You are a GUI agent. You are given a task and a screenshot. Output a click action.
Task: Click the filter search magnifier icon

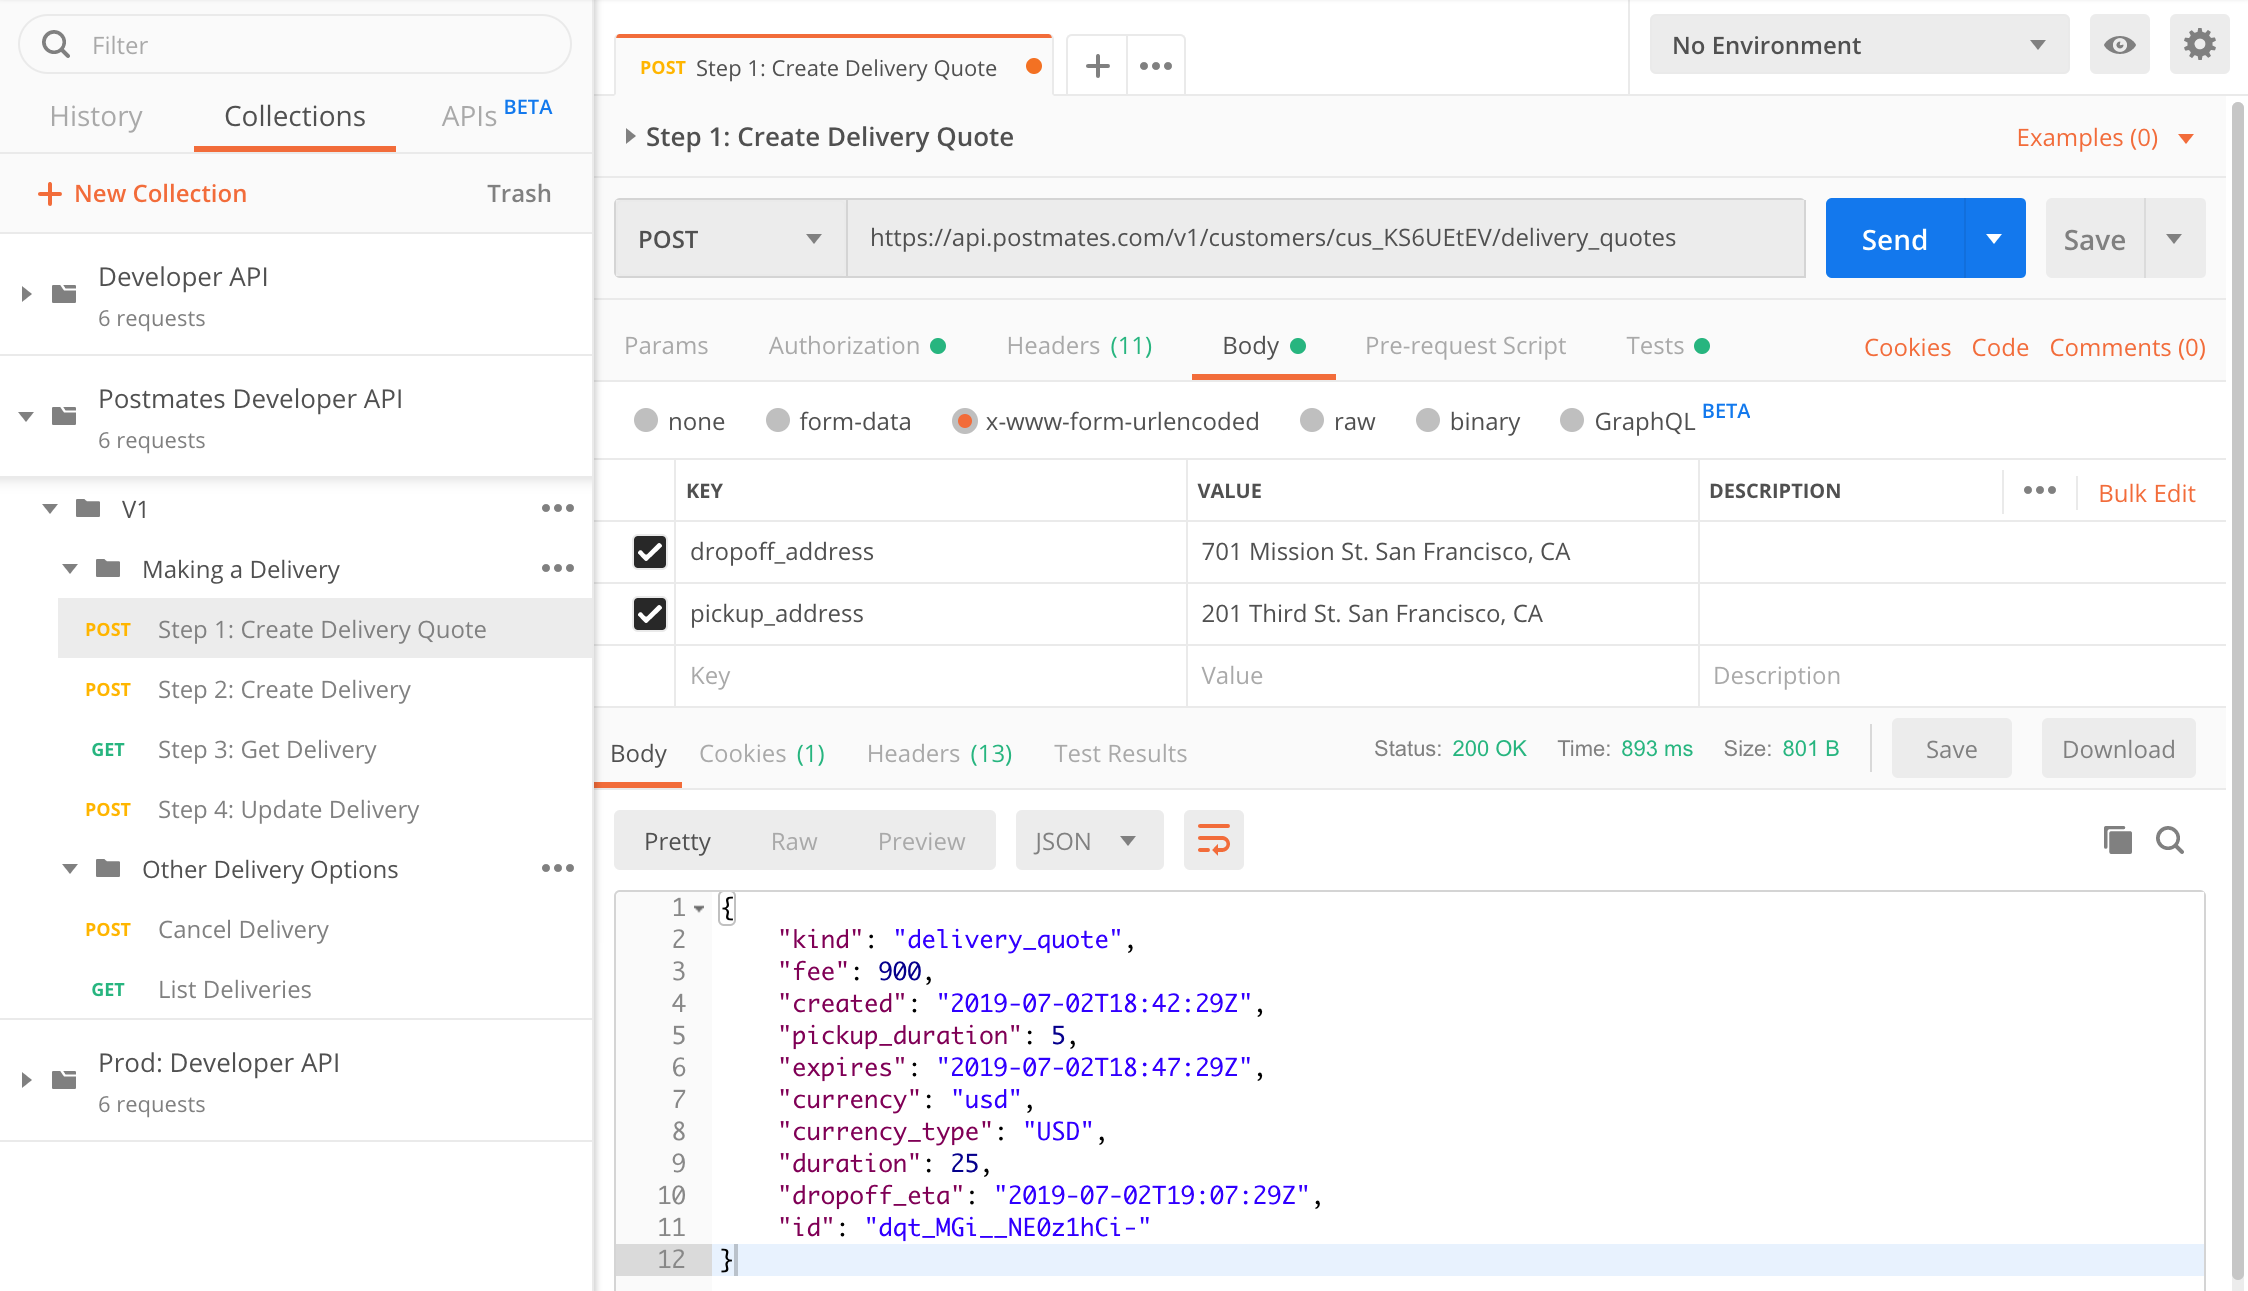(56, 45)
